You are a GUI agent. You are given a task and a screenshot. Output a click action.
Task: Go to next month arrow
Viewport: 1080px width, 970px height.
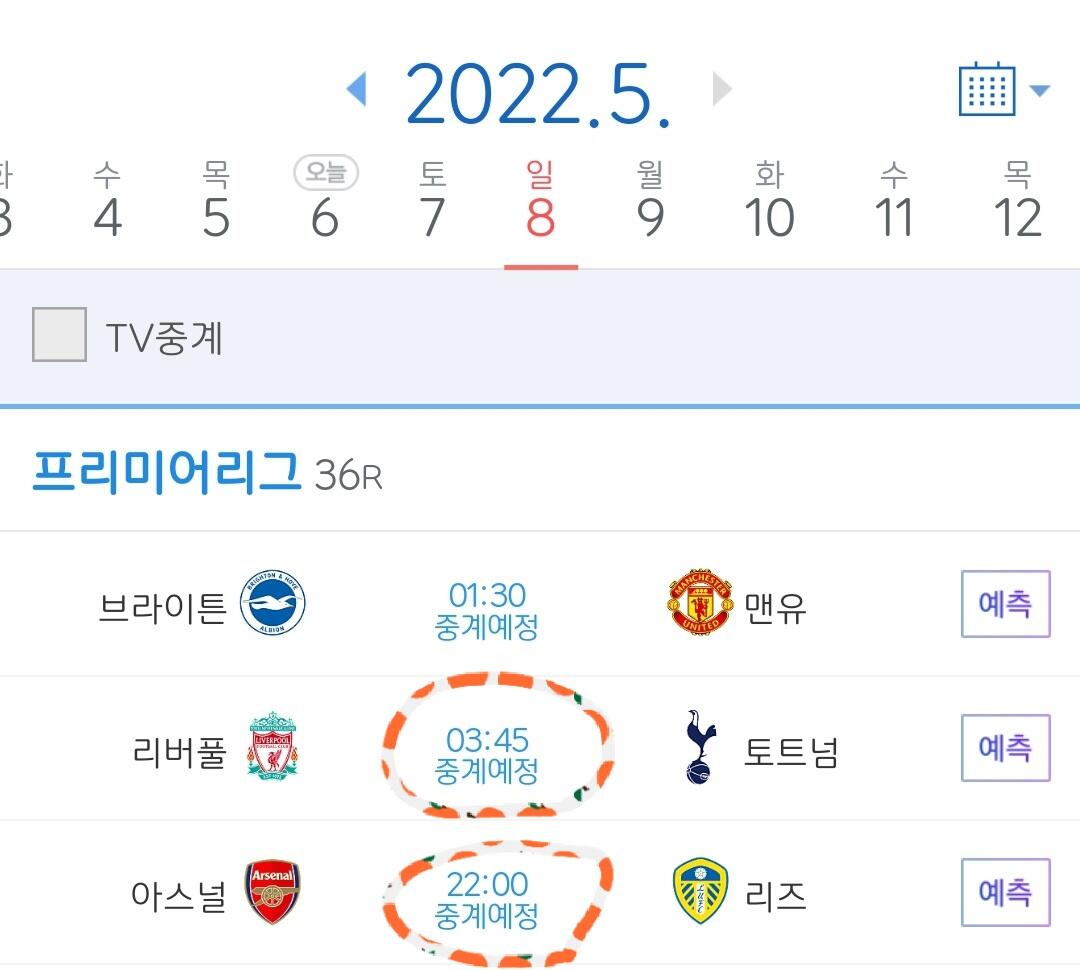pos(722,90)
